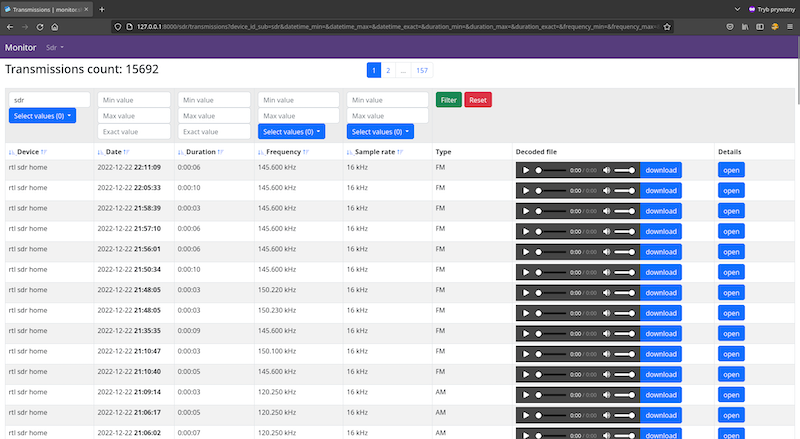Focus the Sample rate Max value field
This screenshot has width=800, height=439.
coord(387,116)
